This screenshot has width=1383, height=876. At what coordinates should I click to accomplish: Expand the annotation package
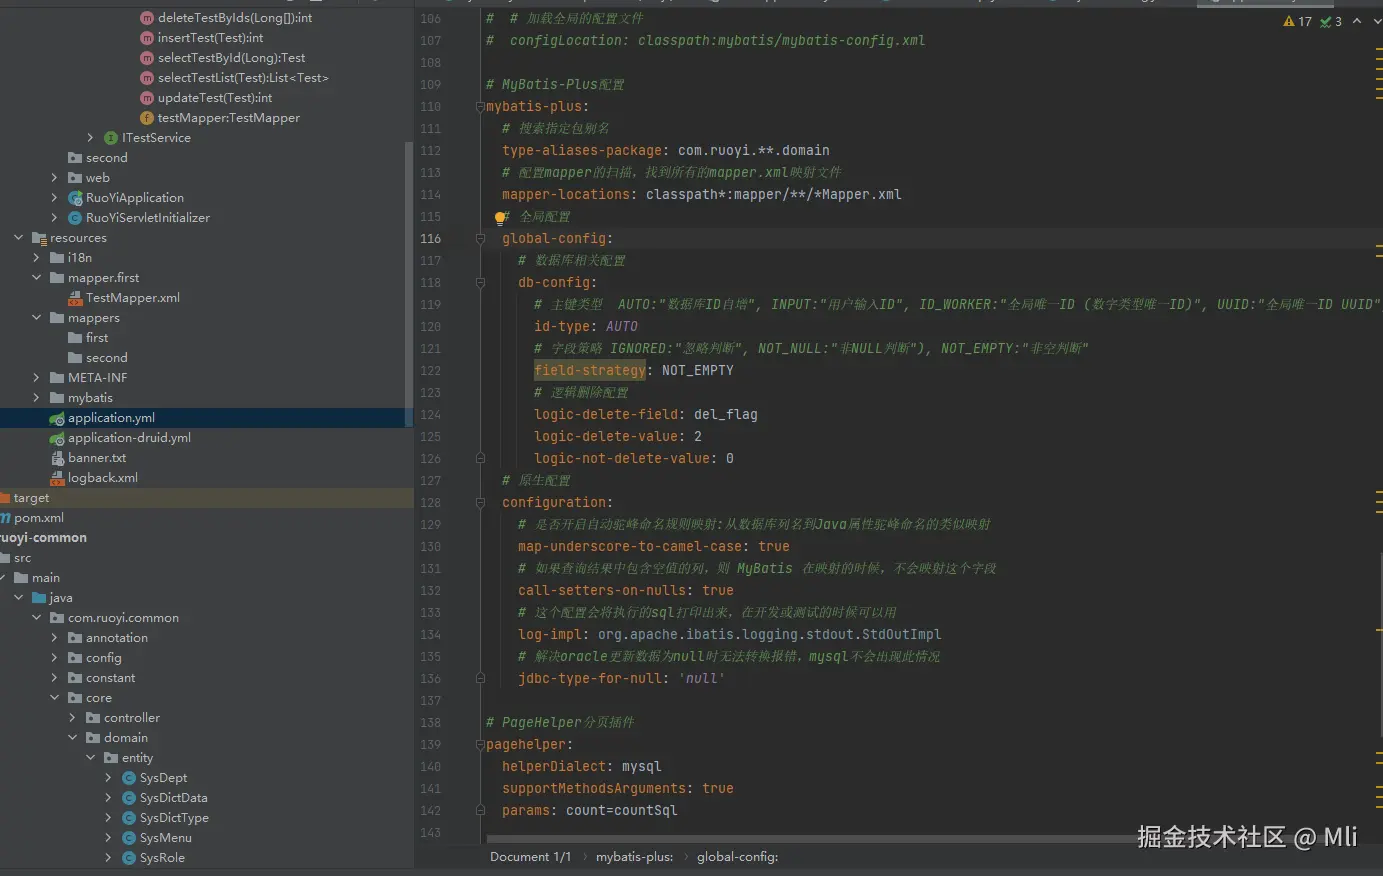(x=54, y=638)
